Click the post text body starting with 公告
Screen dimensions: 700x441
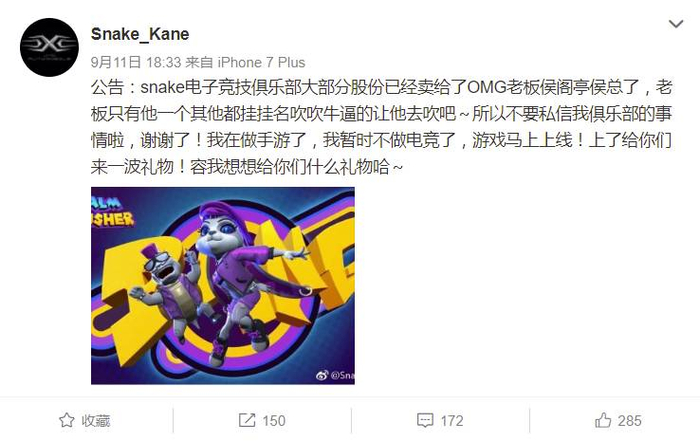(381, 127)
